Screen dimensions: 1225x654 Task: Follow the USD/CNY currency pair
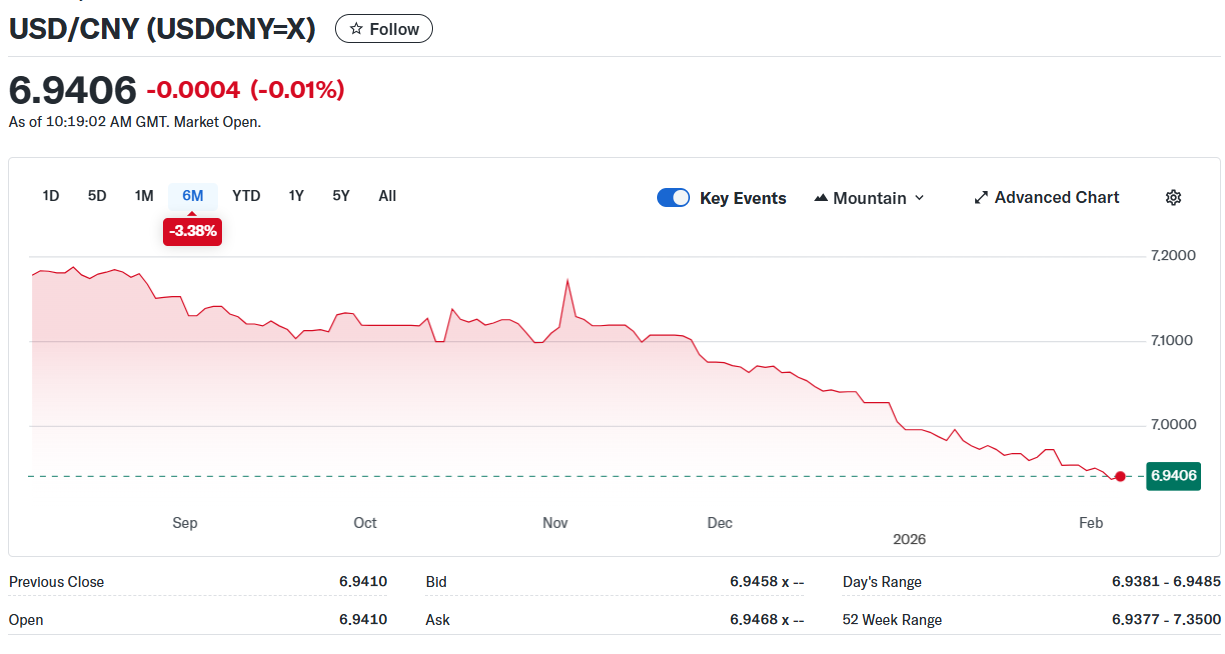pyautogui.click(x=384, y=29)
